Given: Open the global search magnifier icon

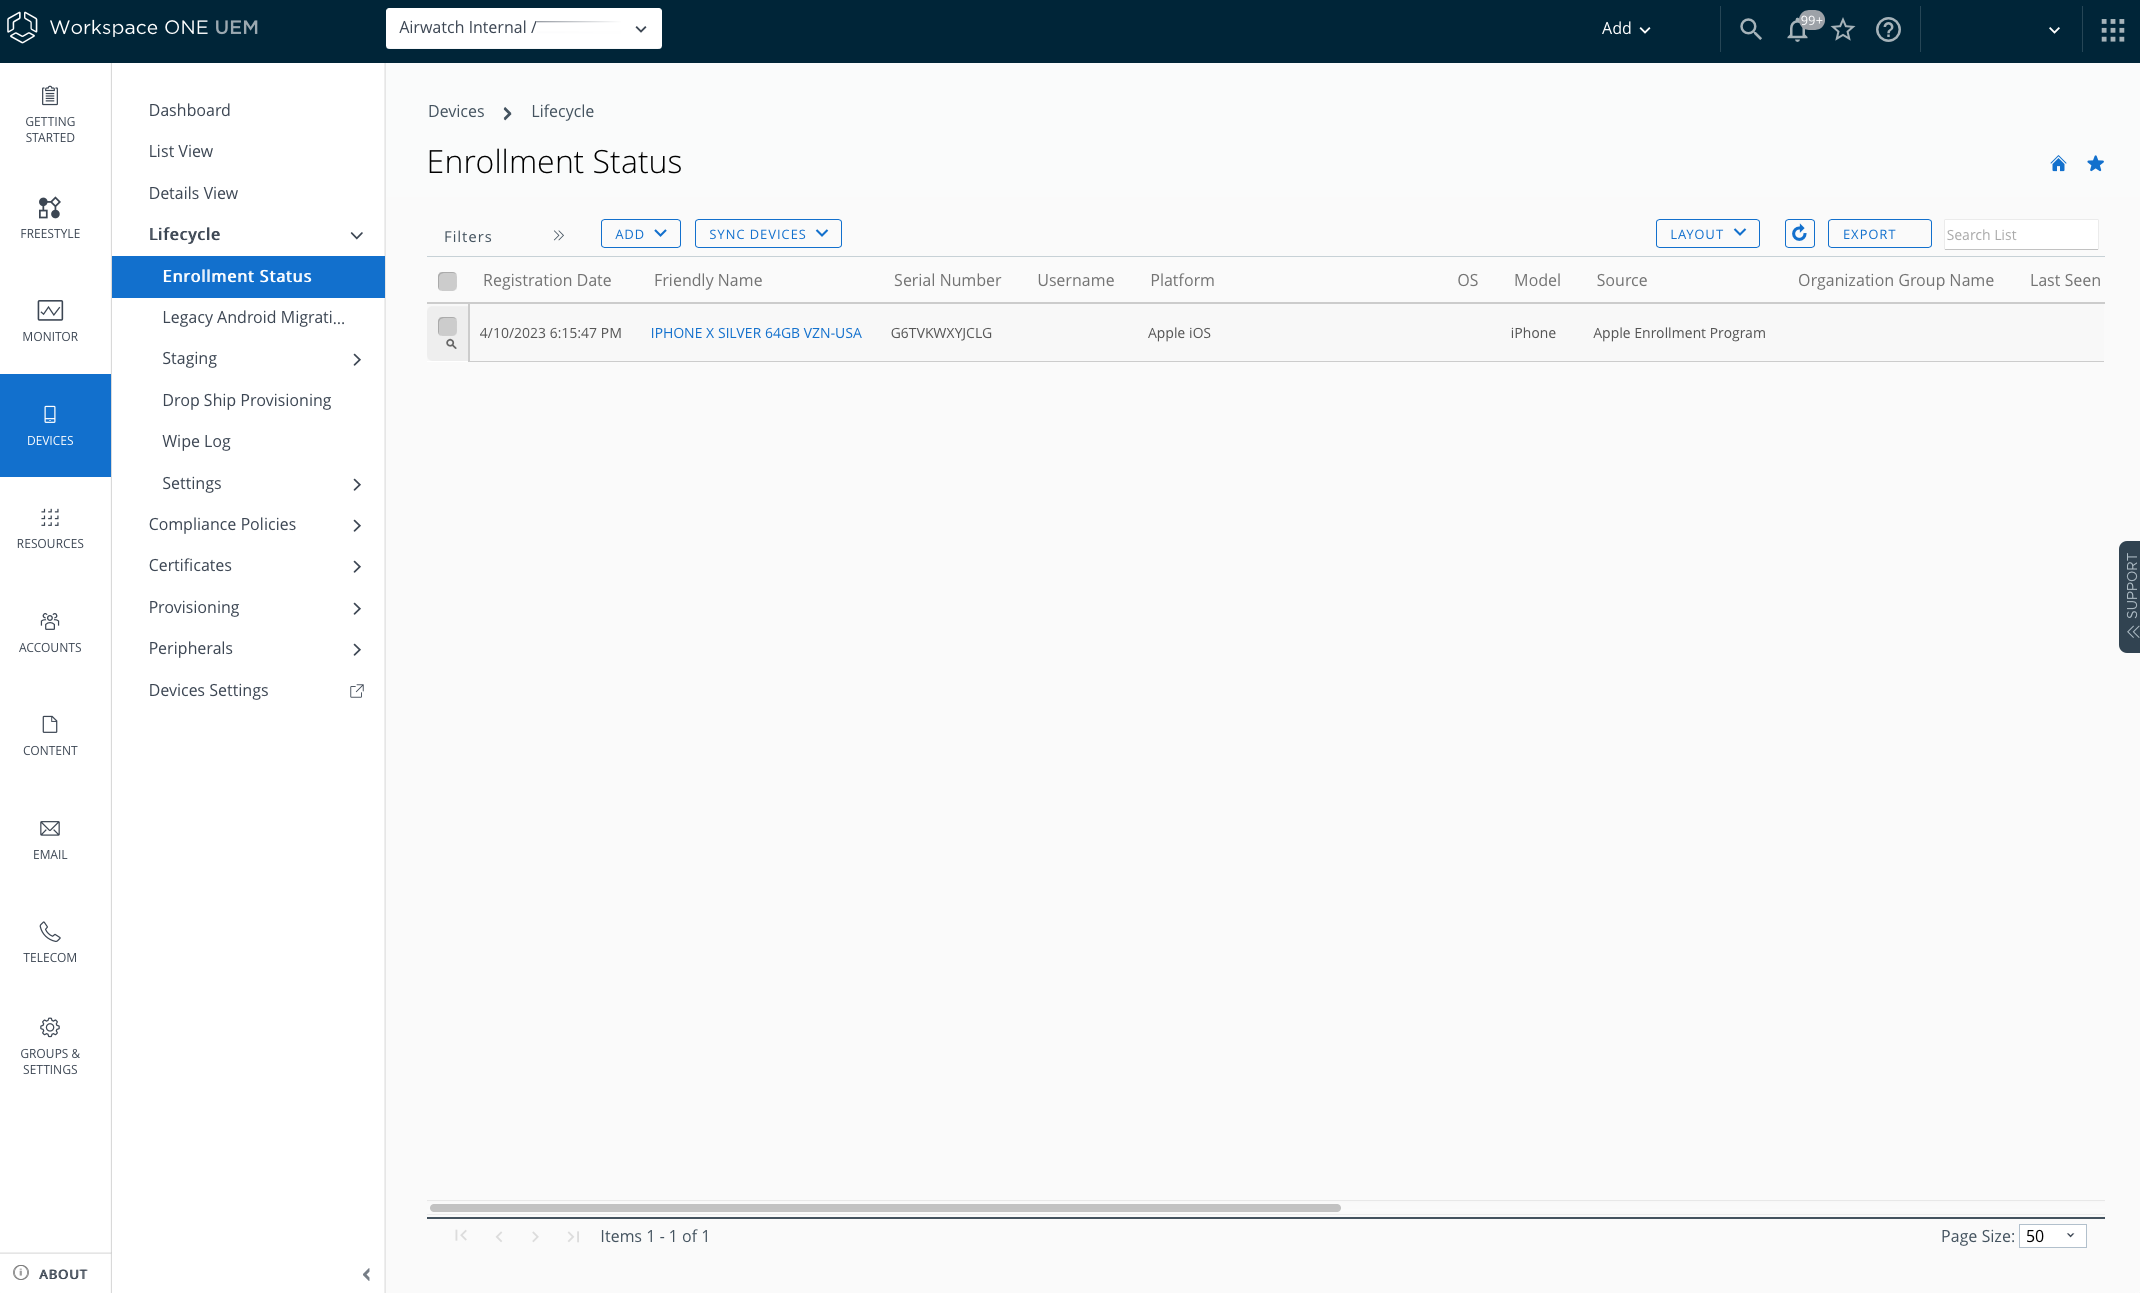Looking at the screenshot, I should click(x=1750, y=29).
